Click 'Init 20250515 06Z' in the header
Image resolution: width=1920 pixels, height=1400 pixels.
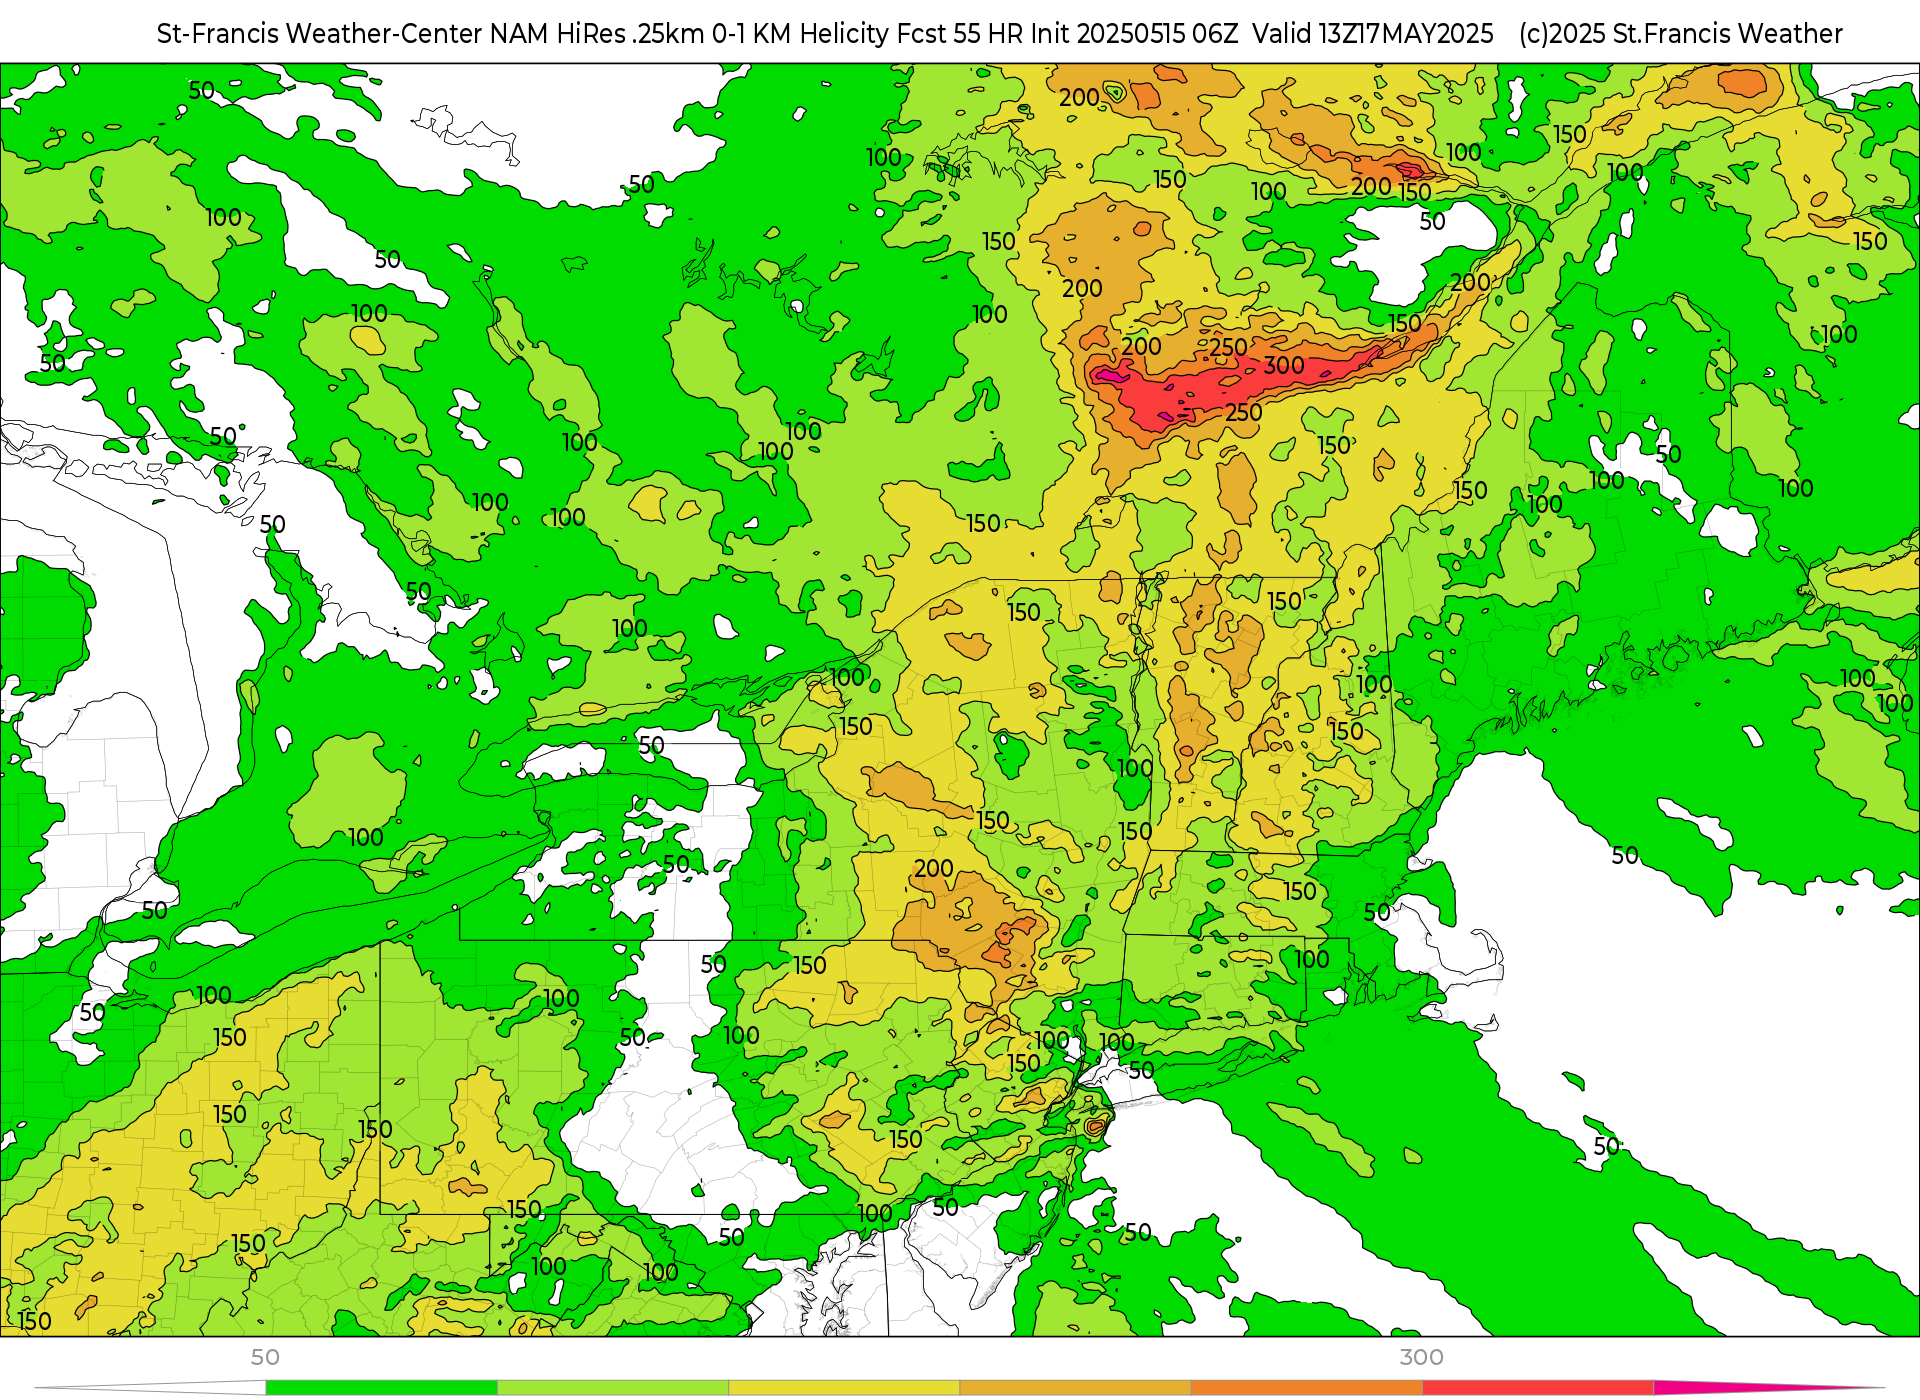click(1134, 34)
